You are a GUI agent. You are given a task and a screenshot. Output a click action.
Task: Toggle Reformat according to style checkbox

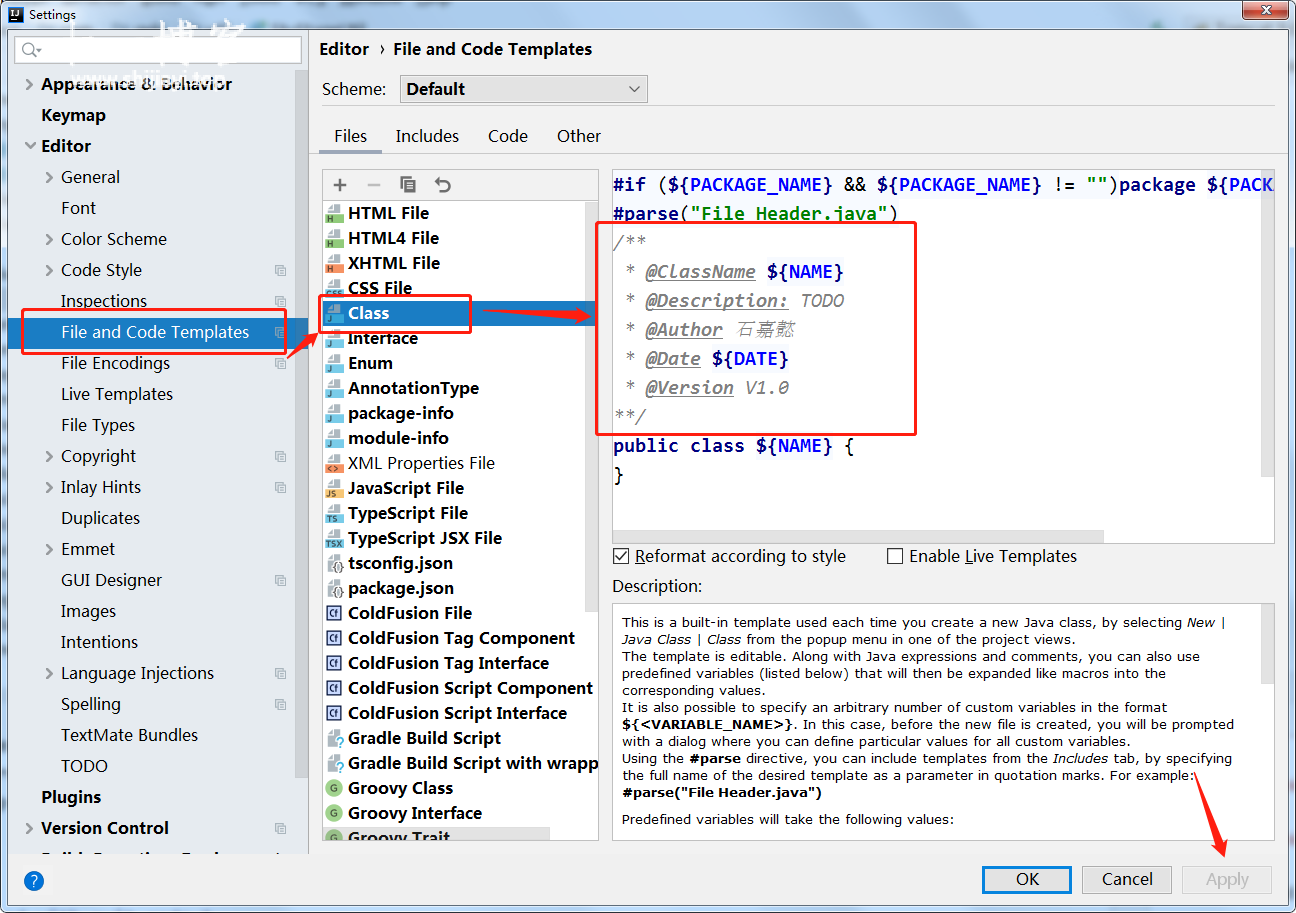click(621, 556)
